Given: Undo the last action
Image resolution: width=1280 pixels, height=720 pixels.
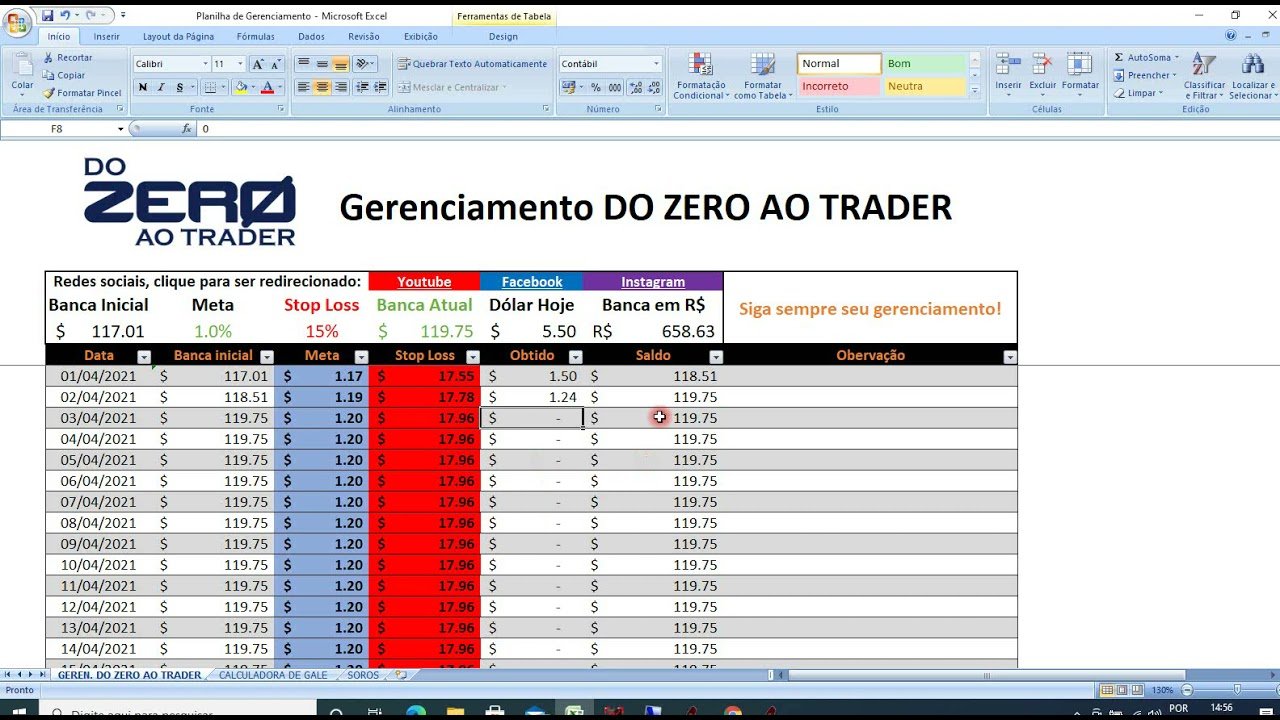Looking at the screenshot, I should (65, 16).
